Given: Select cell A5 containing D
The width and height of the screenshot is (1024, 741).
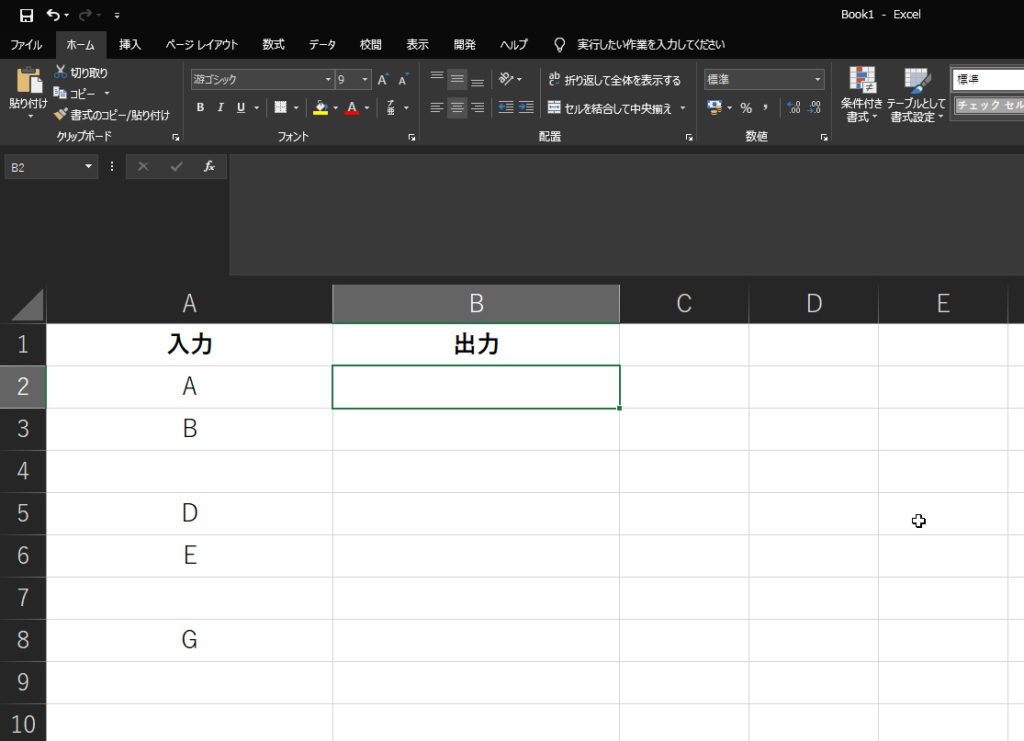Looking at the screenshot, I should (190, 513).
